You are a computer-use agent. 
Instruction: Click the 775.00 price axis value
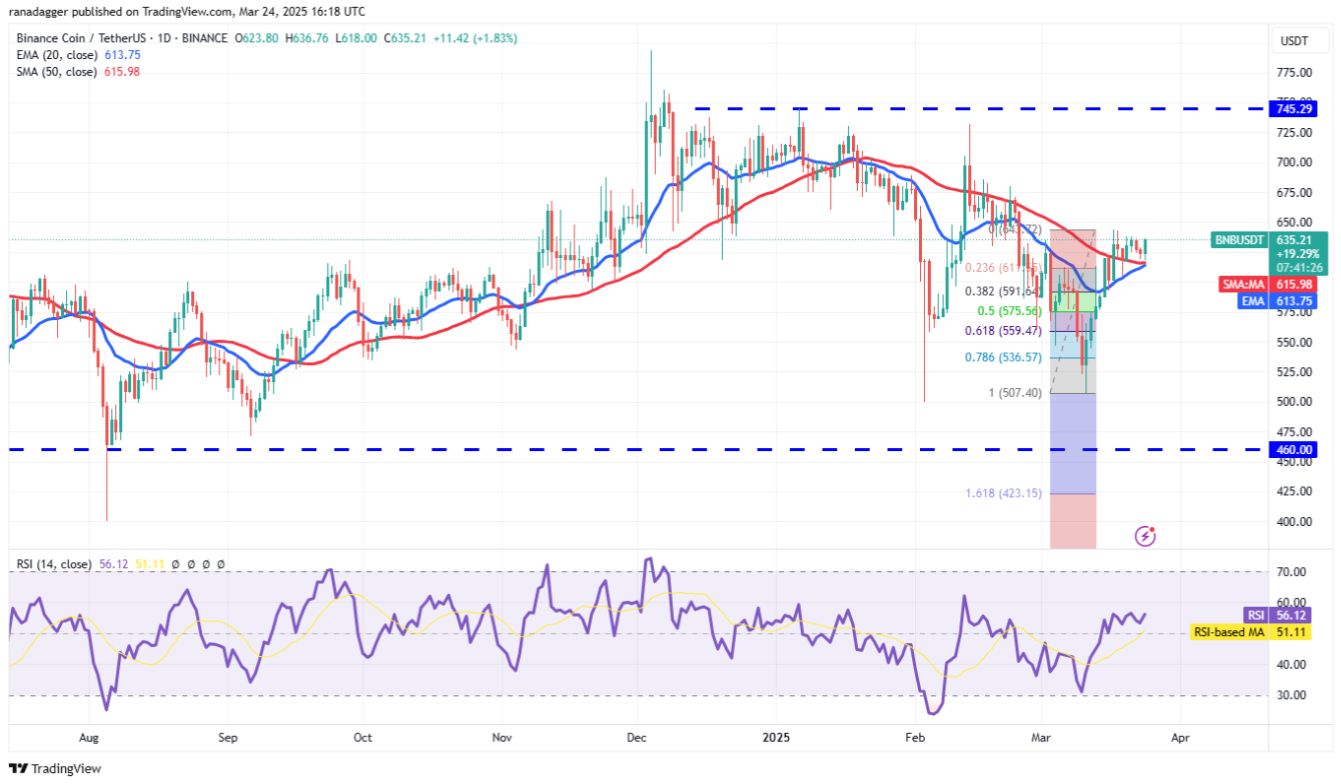(x=1295, y=73)
